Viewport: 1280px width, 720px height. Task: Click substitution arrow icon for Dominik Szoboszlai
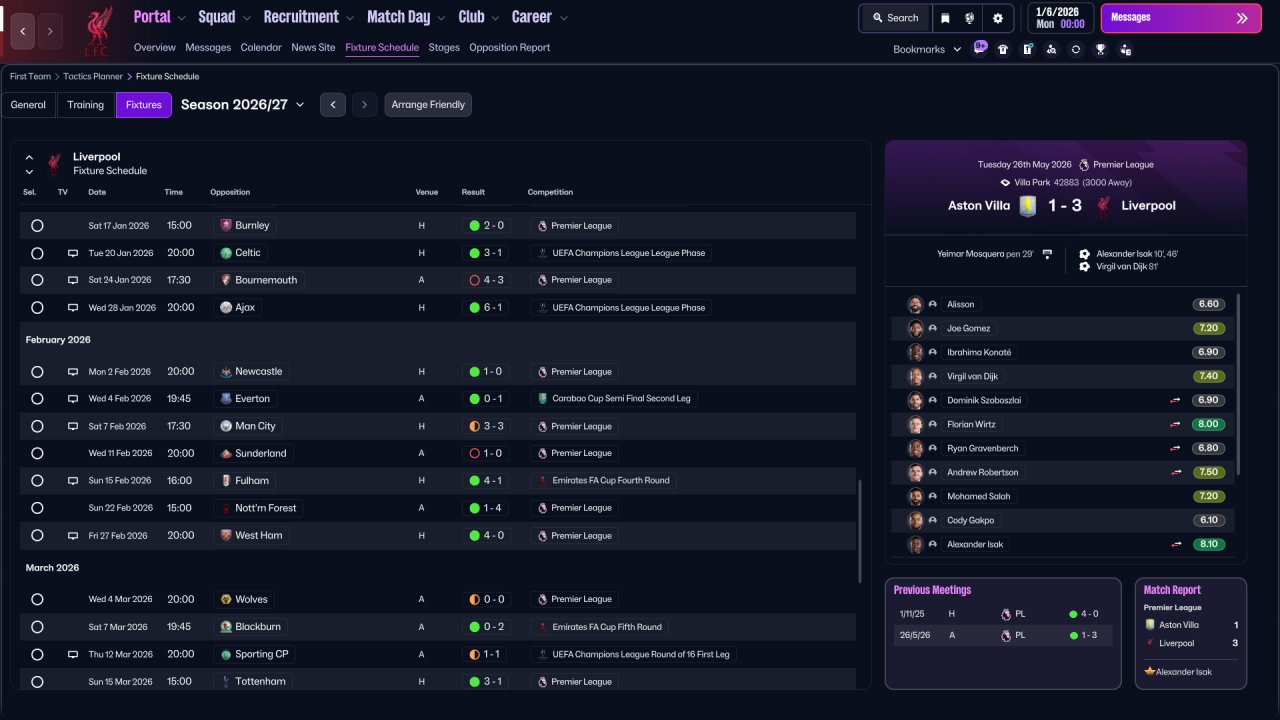pos(1176,400)
